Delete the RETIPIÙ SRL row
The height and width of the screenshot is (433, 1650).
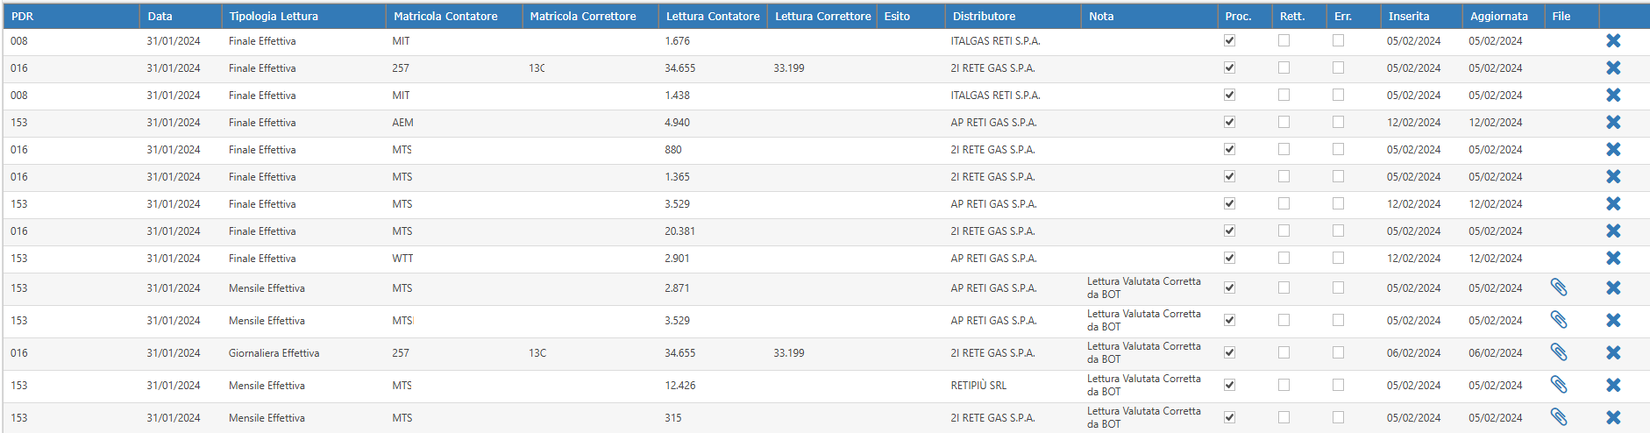(x=1613, y=385)
